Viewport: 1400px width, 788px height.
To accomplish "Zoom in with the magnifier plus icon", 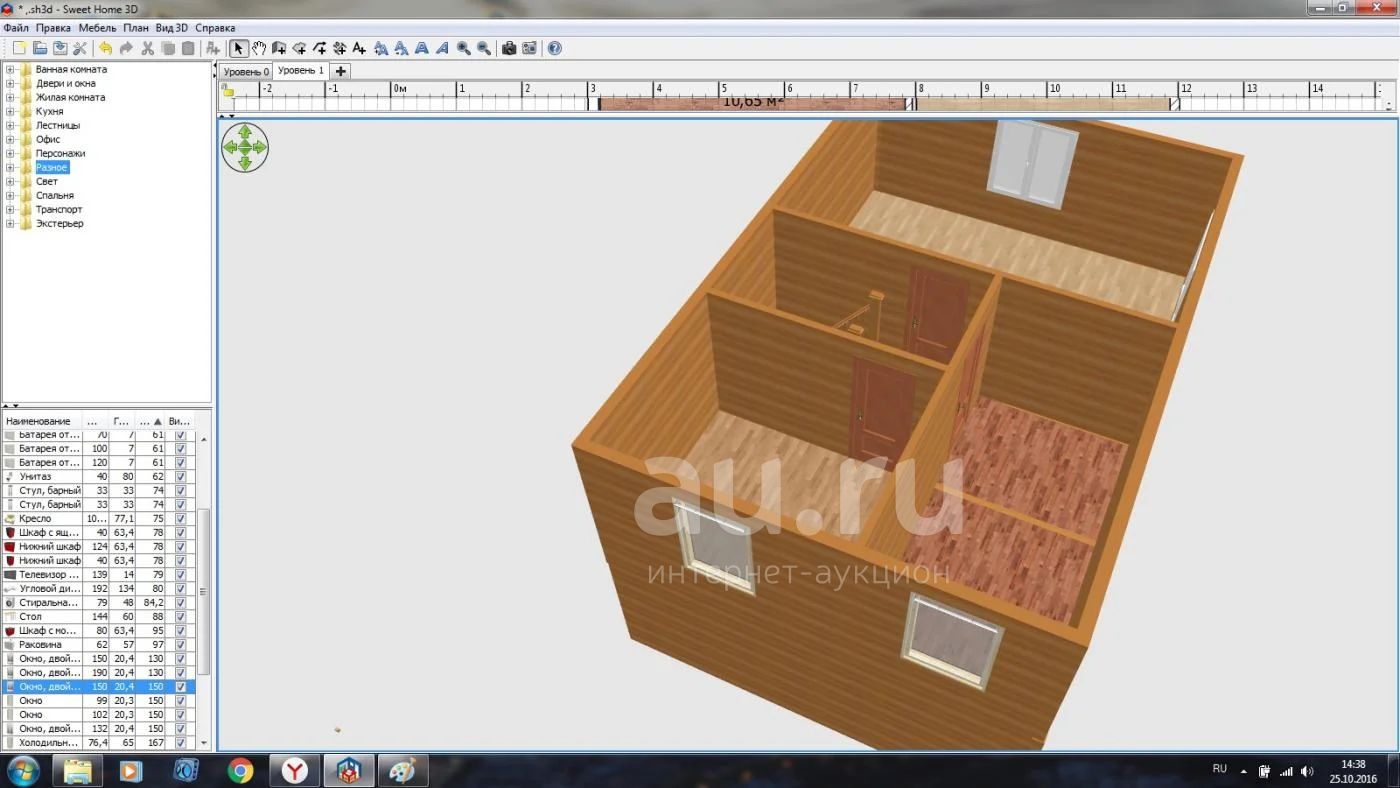I will point(464,48).
